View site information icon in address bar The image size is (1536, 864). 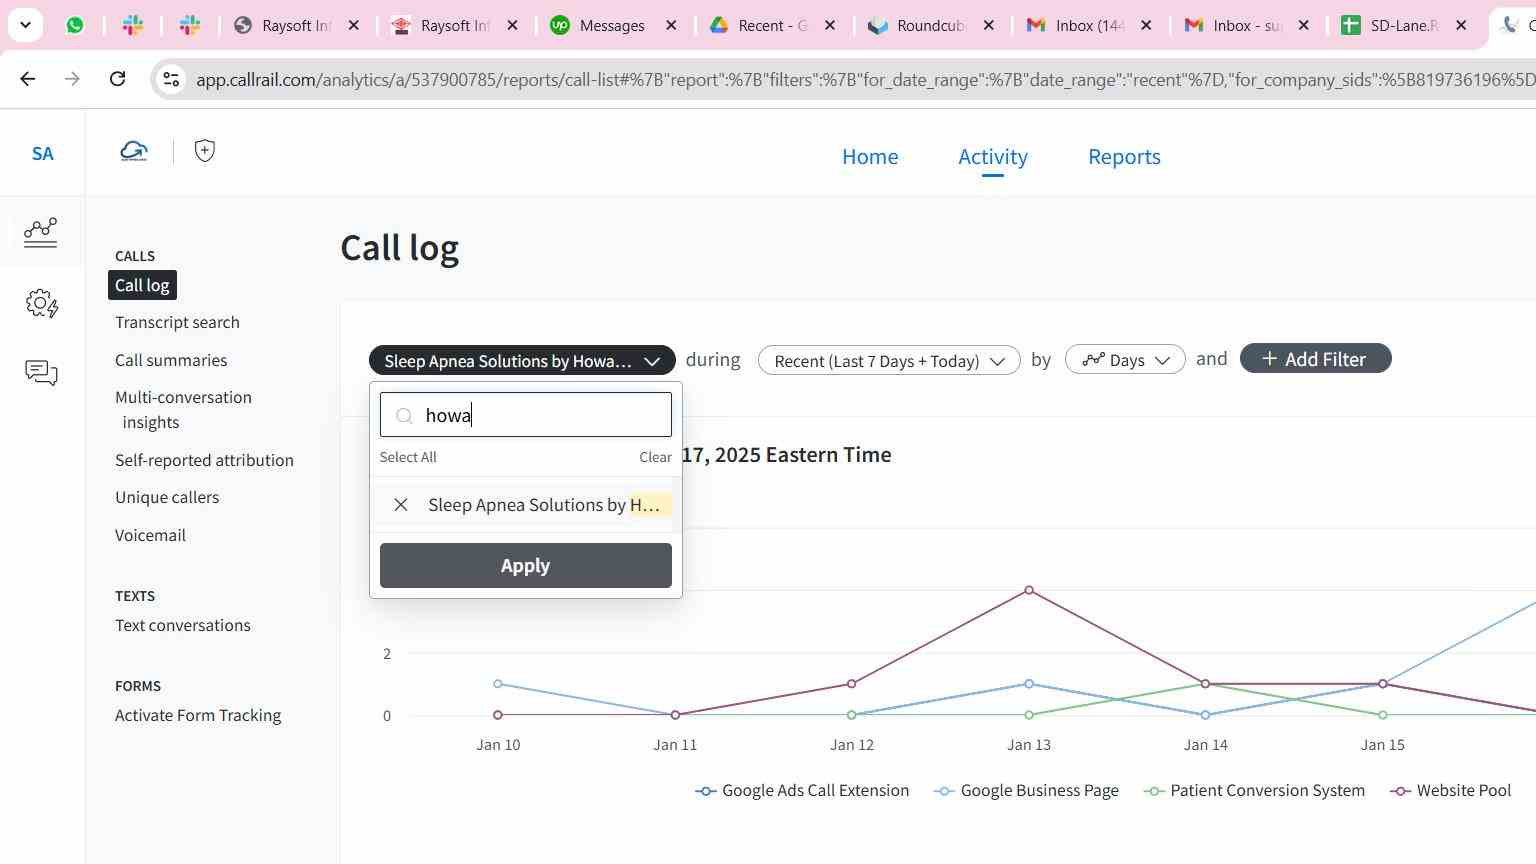point(171,79)
